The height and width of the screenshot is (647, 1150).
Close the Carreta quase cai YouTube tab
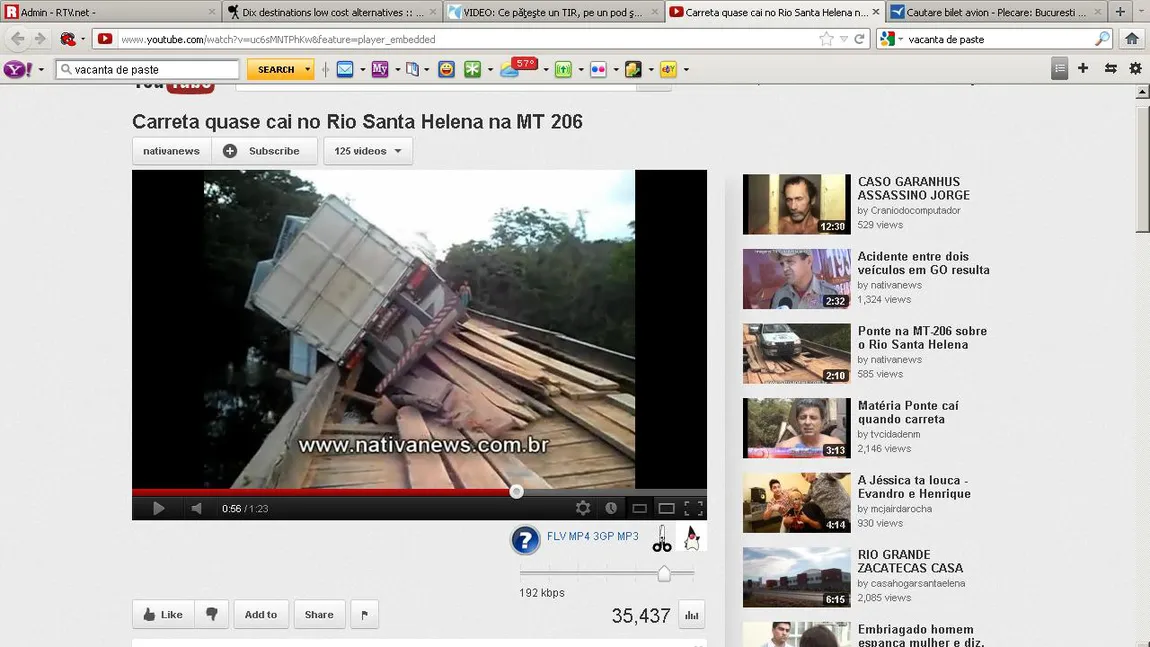click(876, 12)
